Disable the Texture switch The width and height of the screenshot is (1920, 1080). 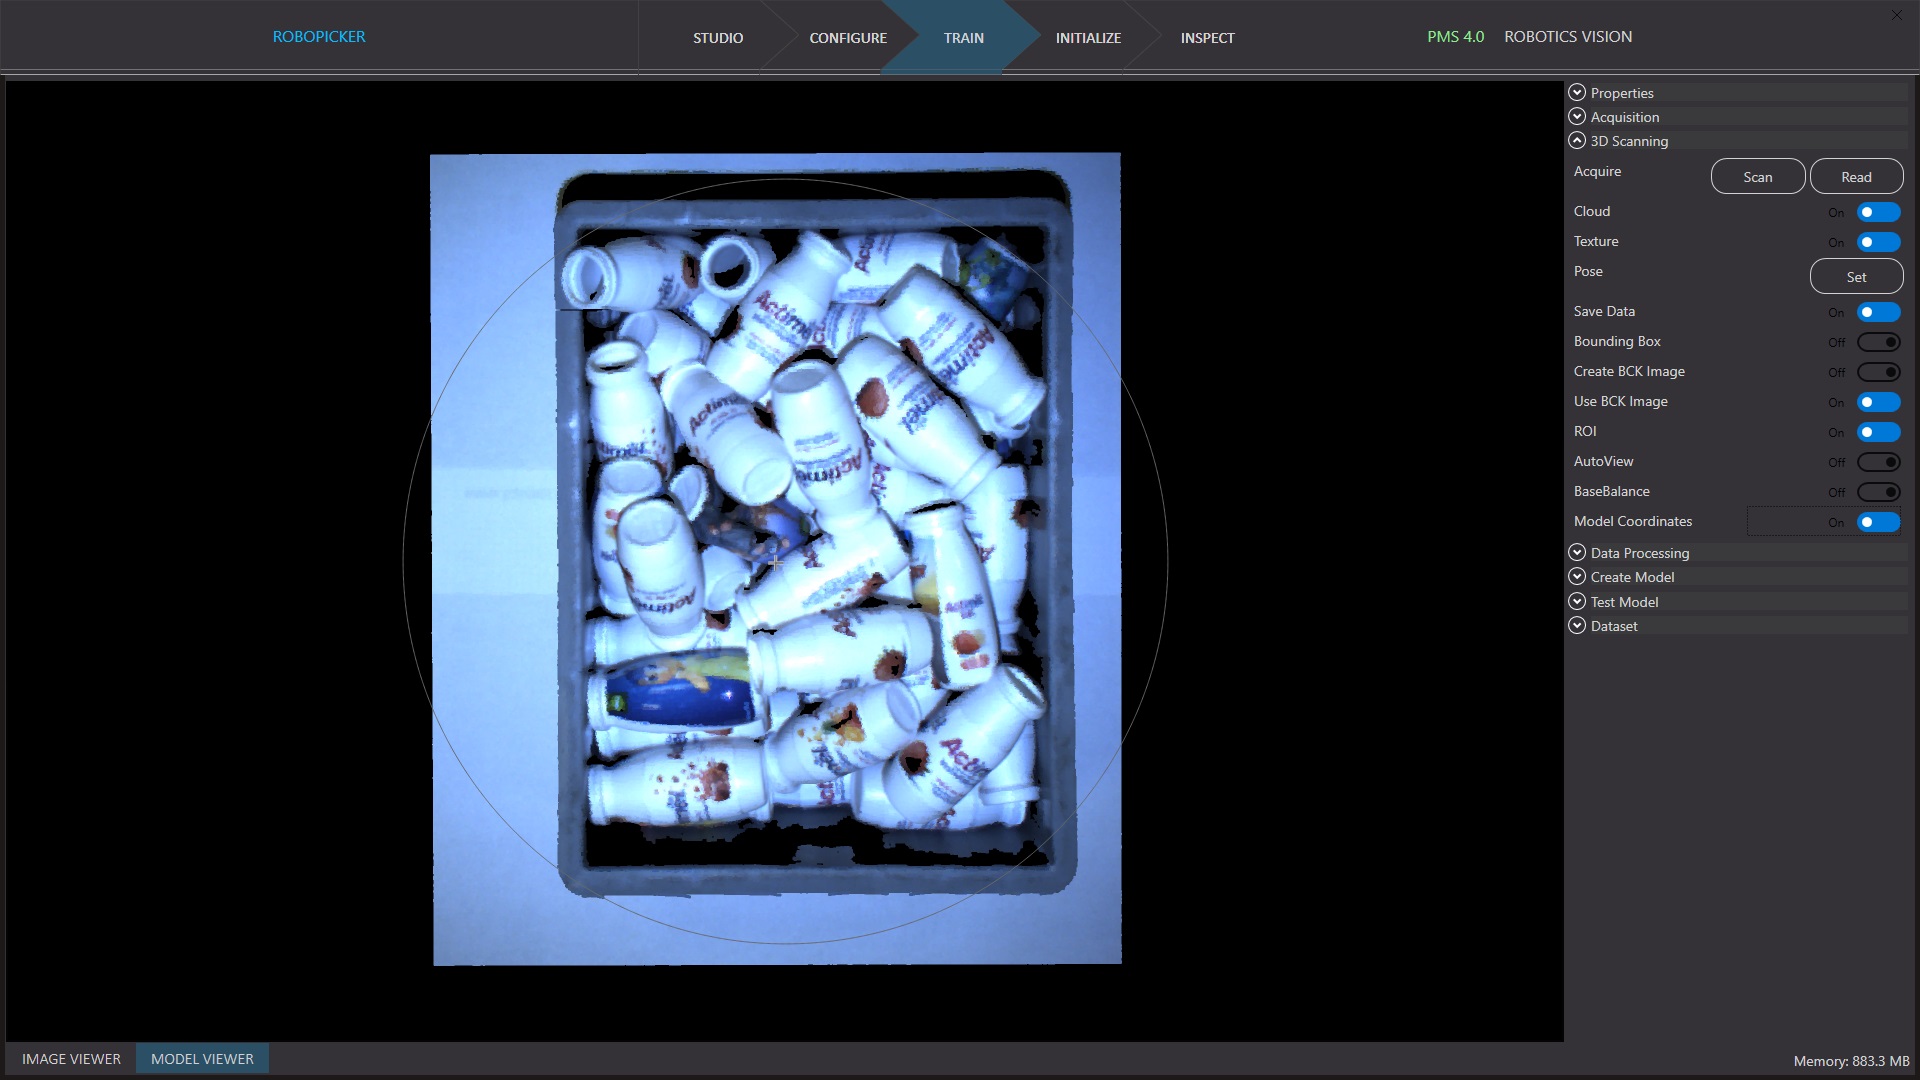[x=1877, y=242]
